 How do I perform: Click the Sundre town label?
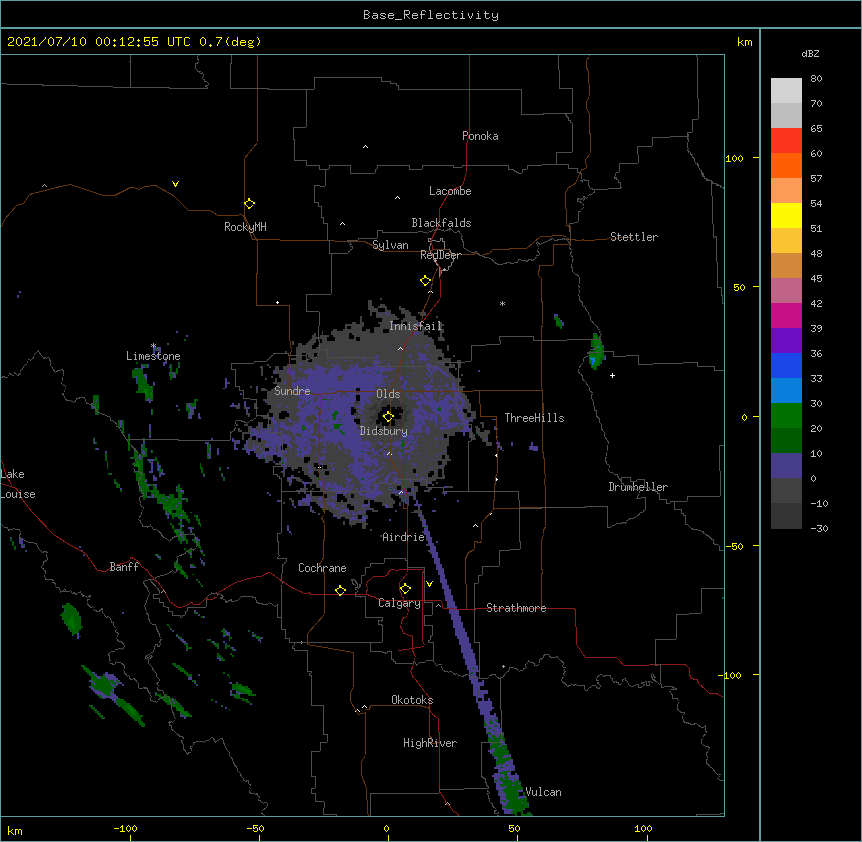pos(292,391)
